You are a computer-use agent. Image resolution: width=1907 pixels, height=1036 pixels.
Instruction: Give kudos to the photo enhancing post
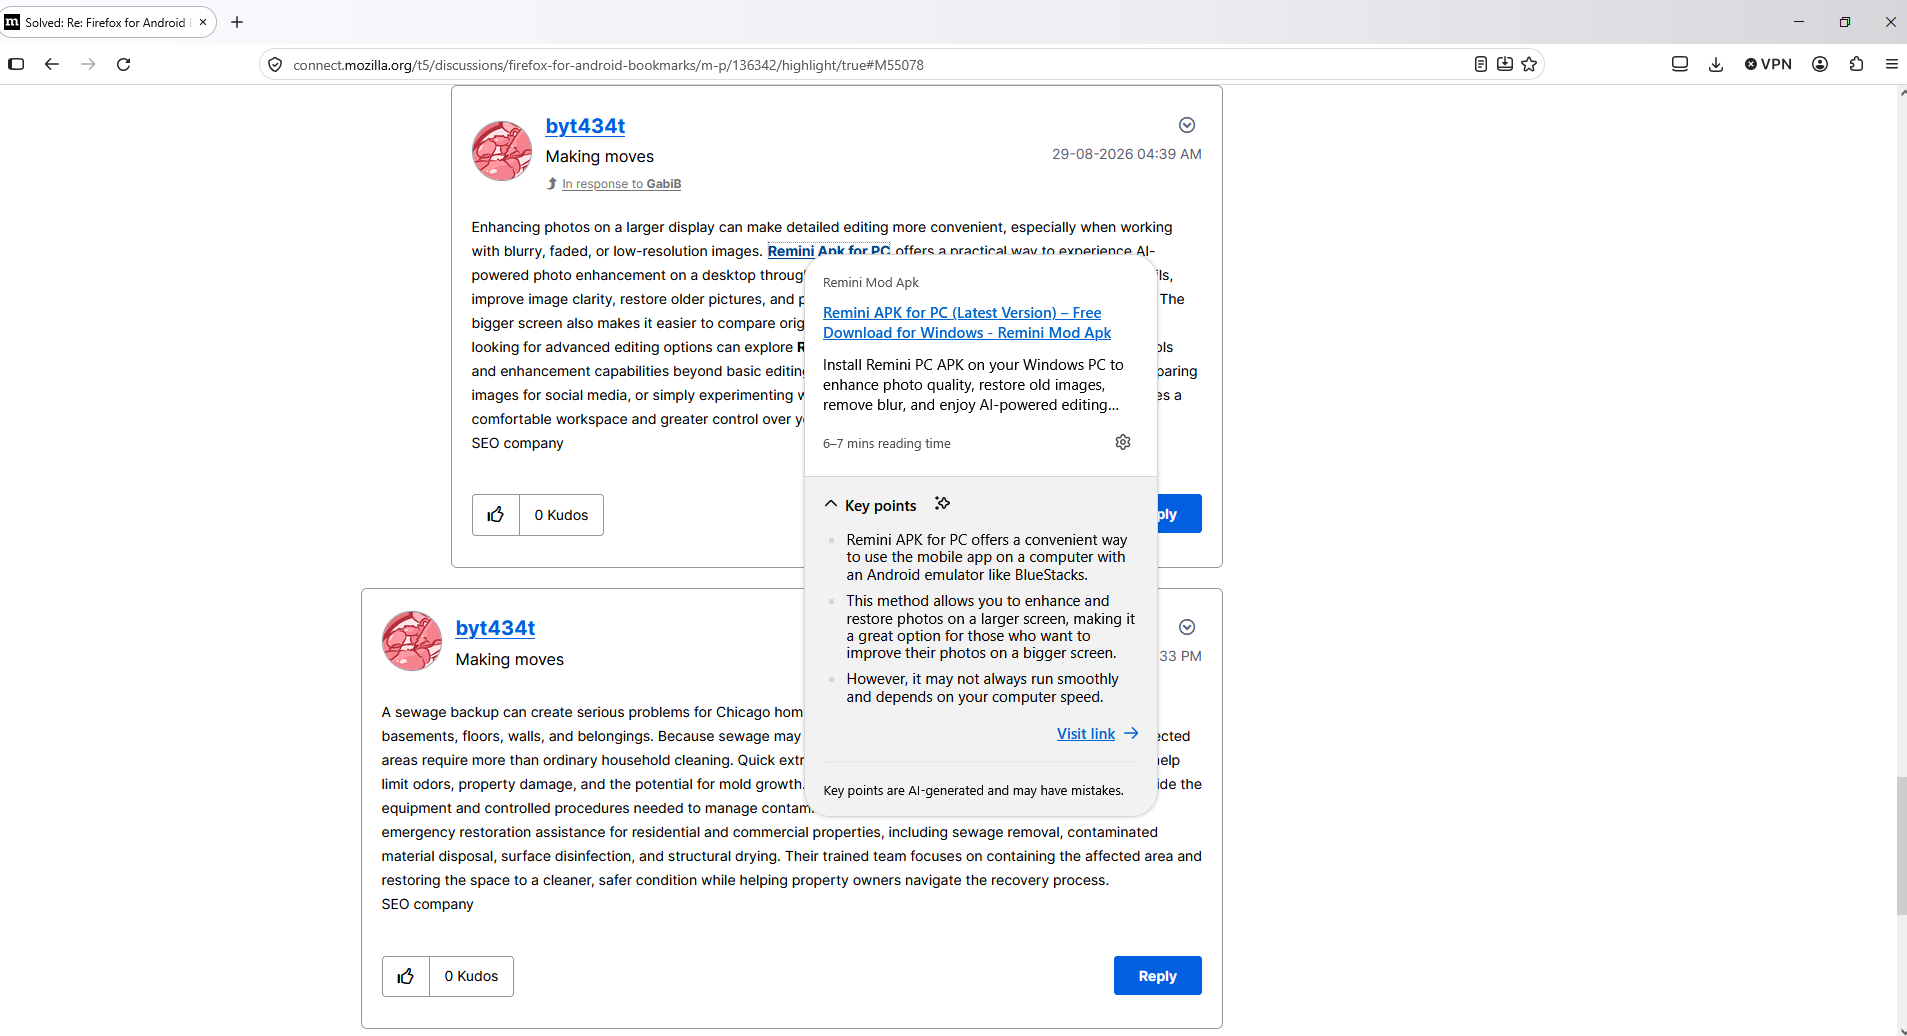point(496,515)
